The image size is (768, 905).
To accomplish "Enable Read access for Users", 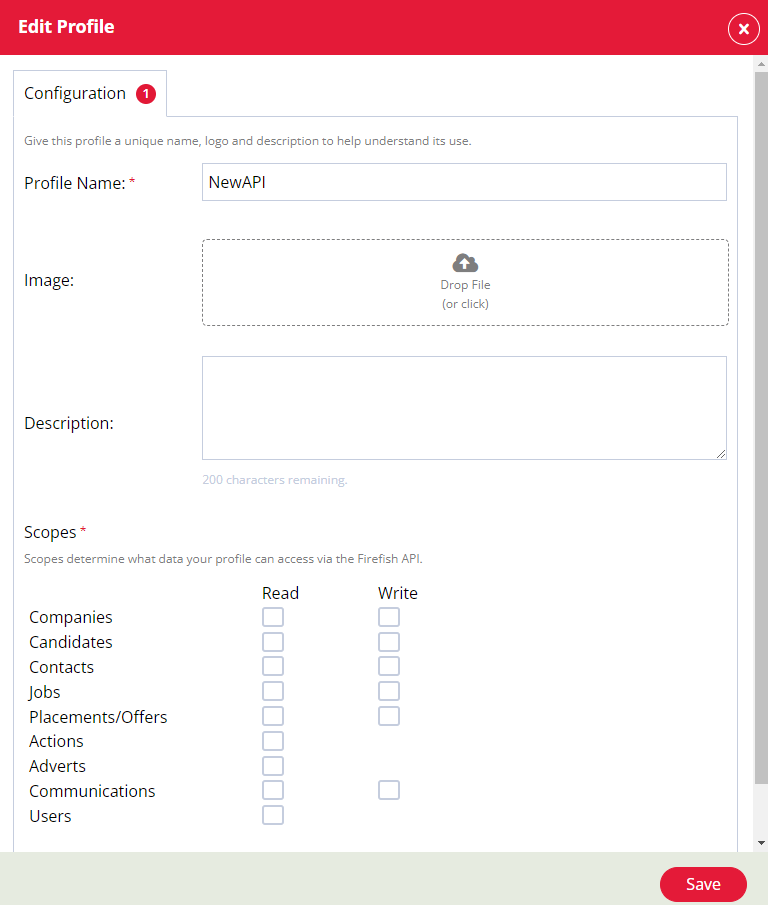I will 273,814.
